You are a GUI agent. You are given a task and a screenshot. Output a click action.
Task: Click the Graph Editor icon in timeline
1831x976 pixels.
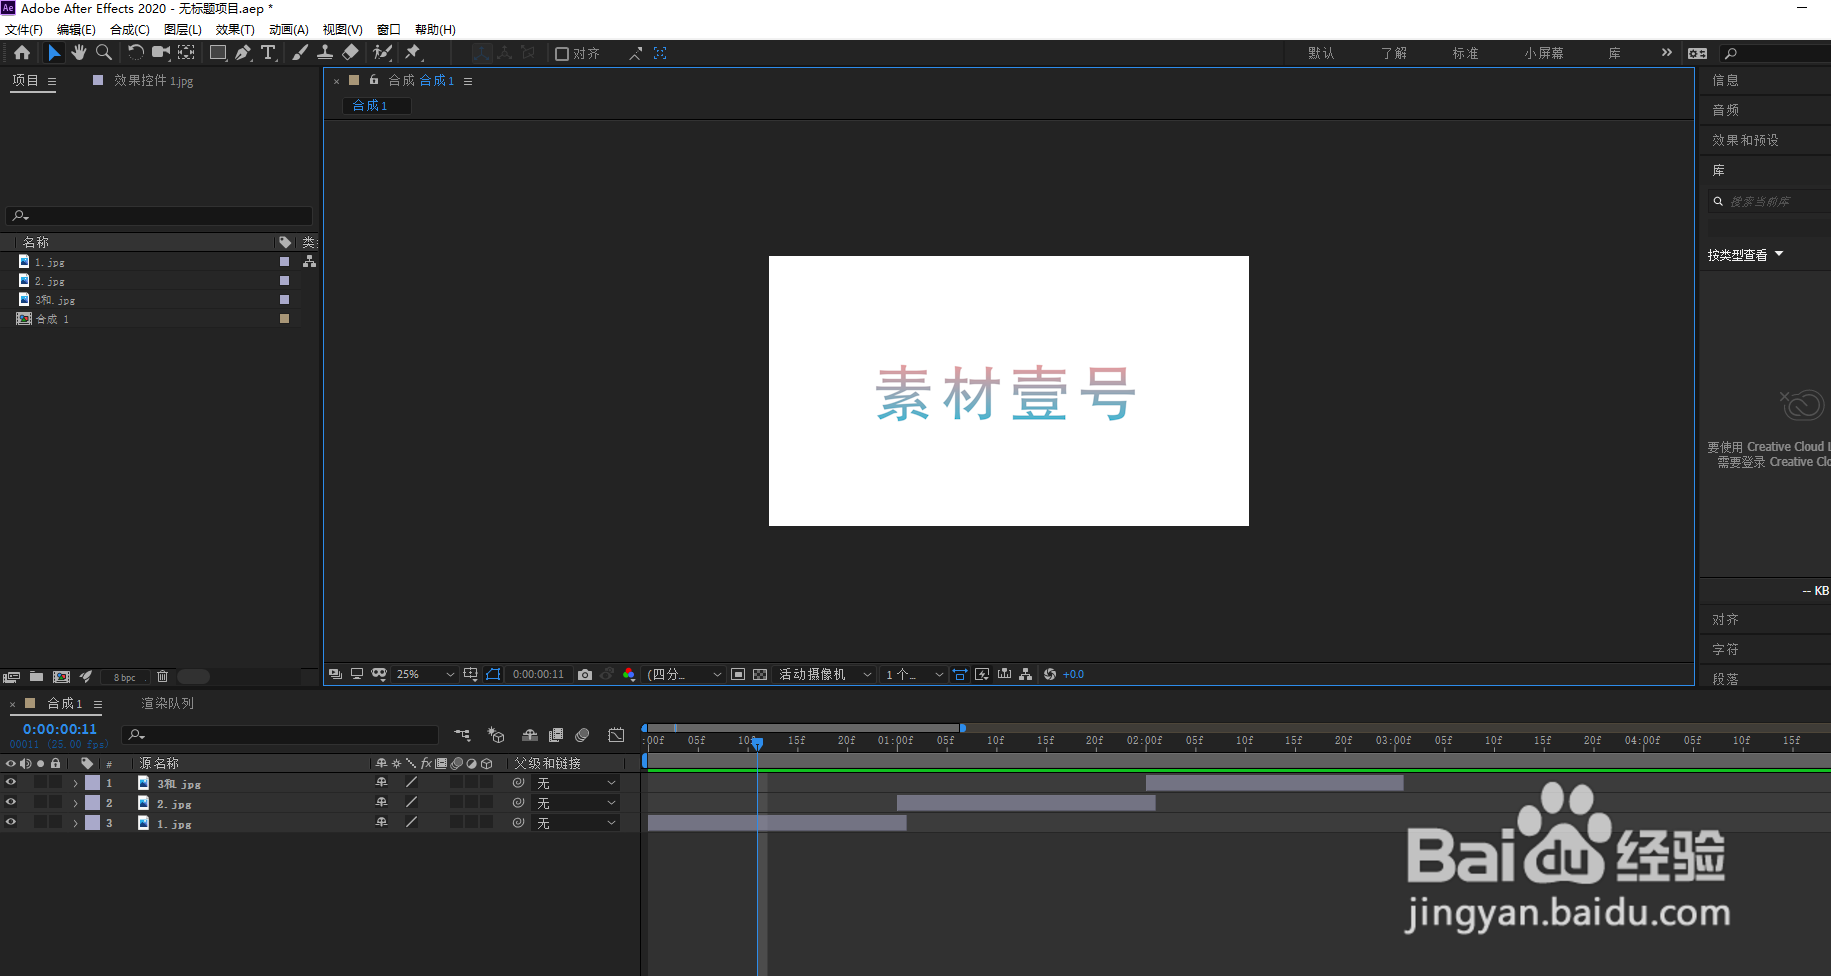[616, 735]
